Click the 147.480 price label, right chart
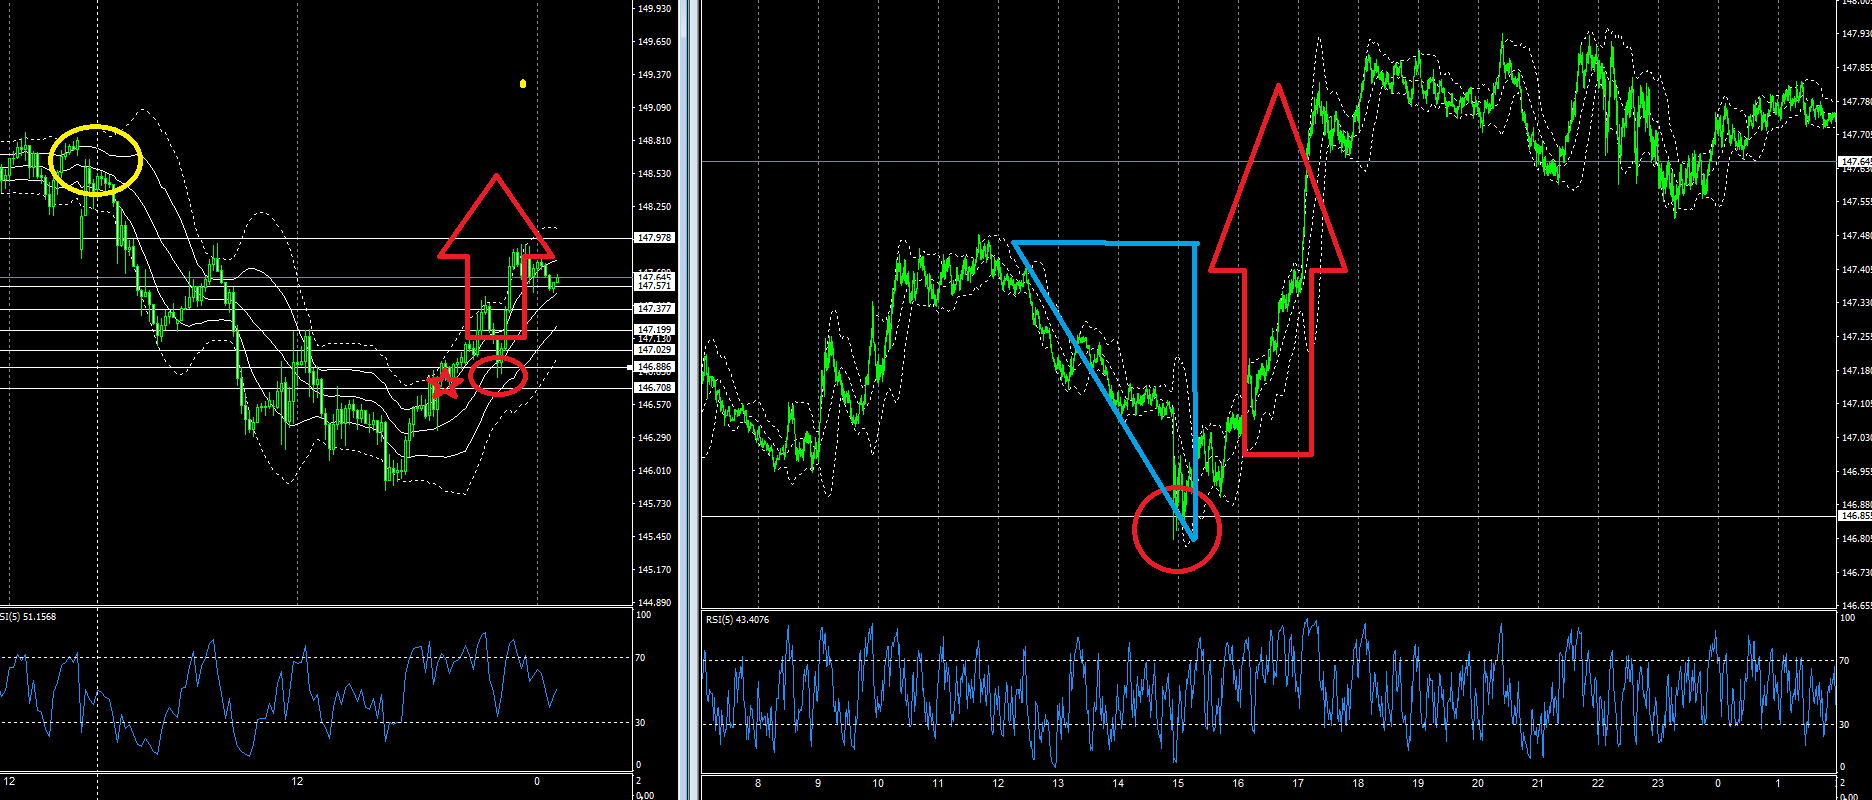The height and width of the screenshot is (800, 1872). (x=1856, y=236)
